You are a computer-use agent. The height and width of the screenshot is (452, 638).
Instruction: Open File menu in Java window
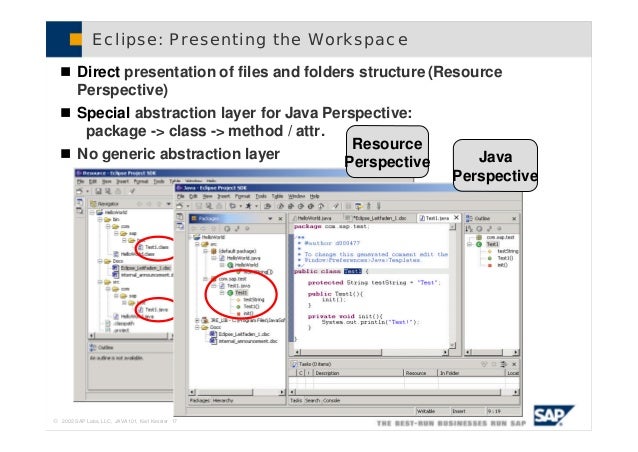pos(180,197)
